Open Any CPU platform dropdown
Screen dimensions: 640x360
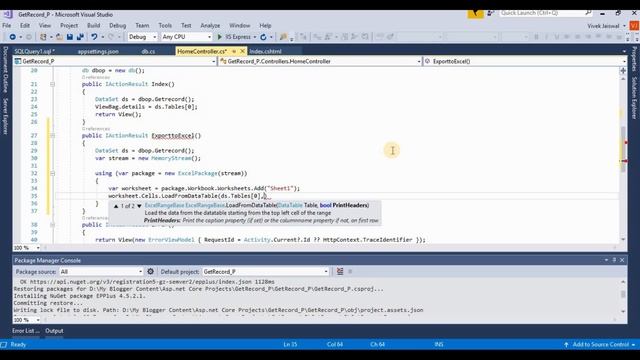coord(186,37)
